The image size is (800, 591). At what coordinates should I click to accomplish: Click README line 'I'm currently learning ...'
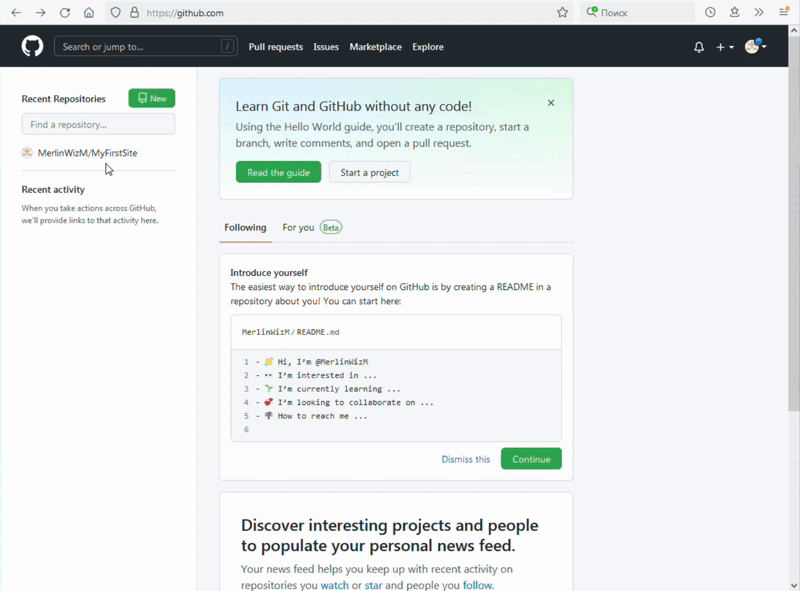tap(339, 389)
